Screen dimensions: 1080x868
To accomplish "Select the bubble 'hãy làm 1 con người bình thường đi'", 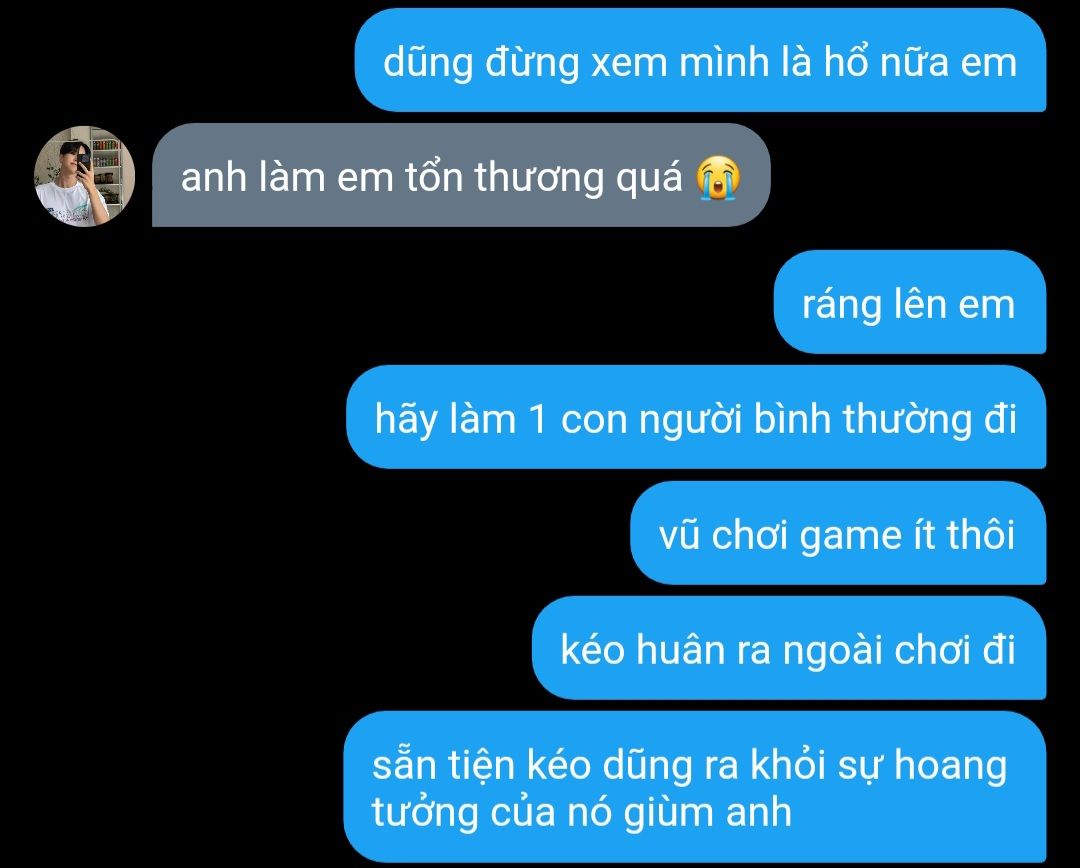I will (696, 417).
